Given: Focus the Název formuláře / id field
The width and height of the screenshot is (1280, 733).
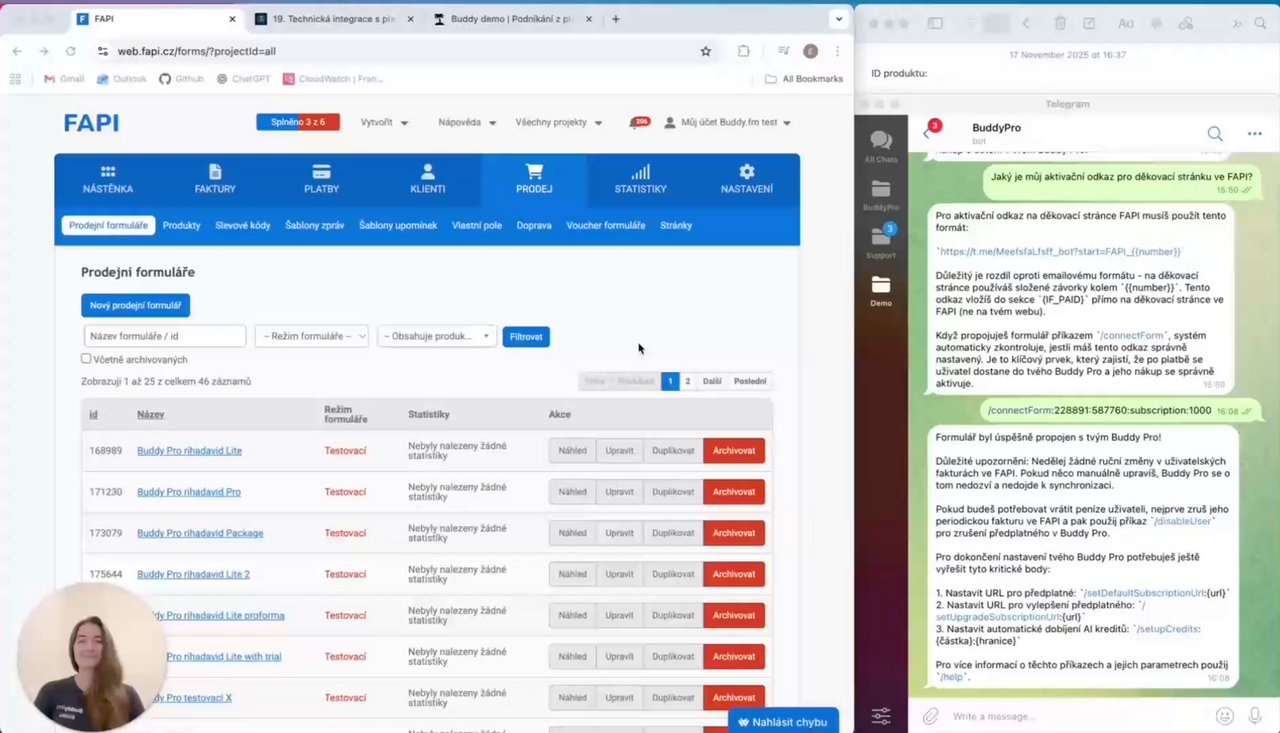Looking at the screenshot, I should [x=165, y=336].
